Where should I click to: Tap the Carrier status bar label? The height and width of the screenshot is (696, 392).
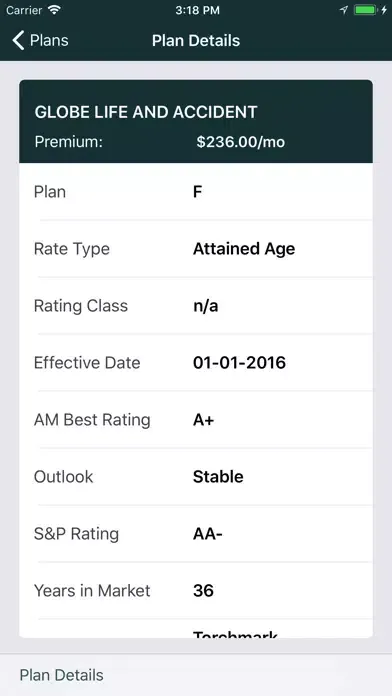tap(24, 10)
